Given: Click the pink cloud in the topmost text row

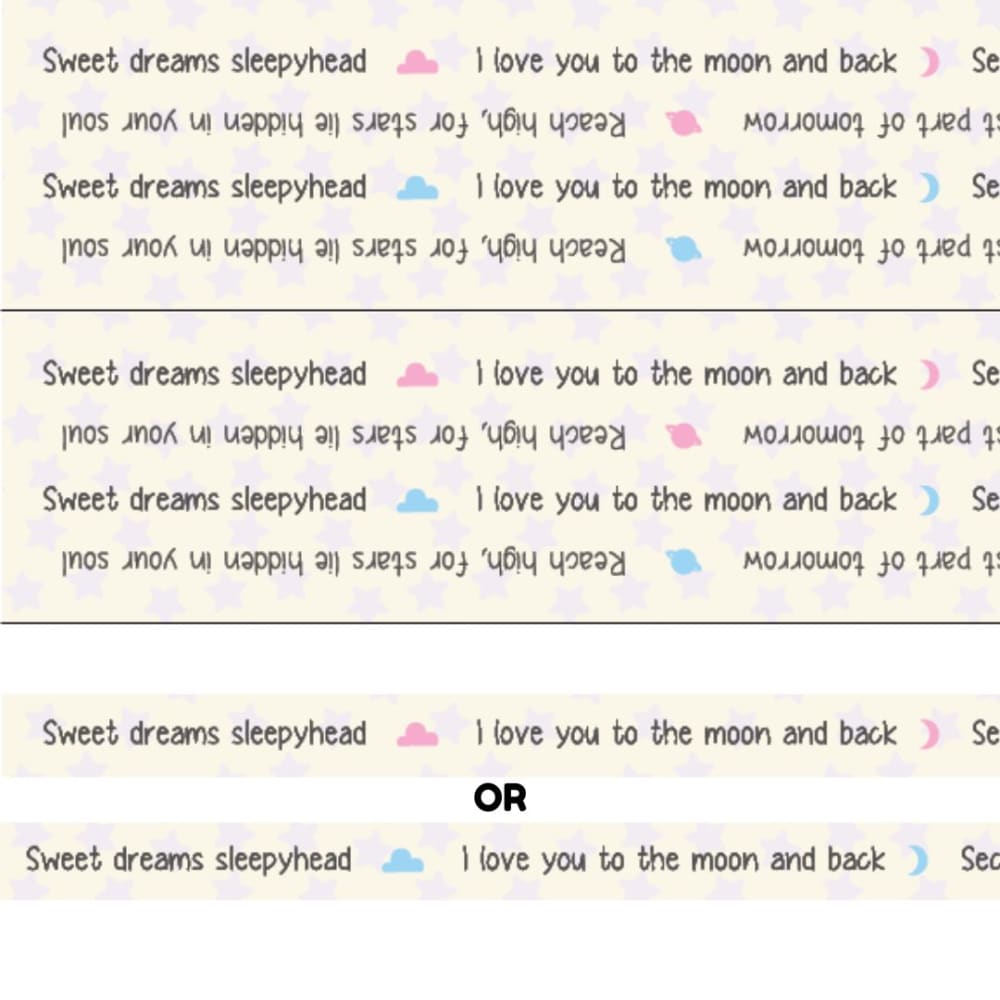Looking at the screenshot, I should click(417, 63).
